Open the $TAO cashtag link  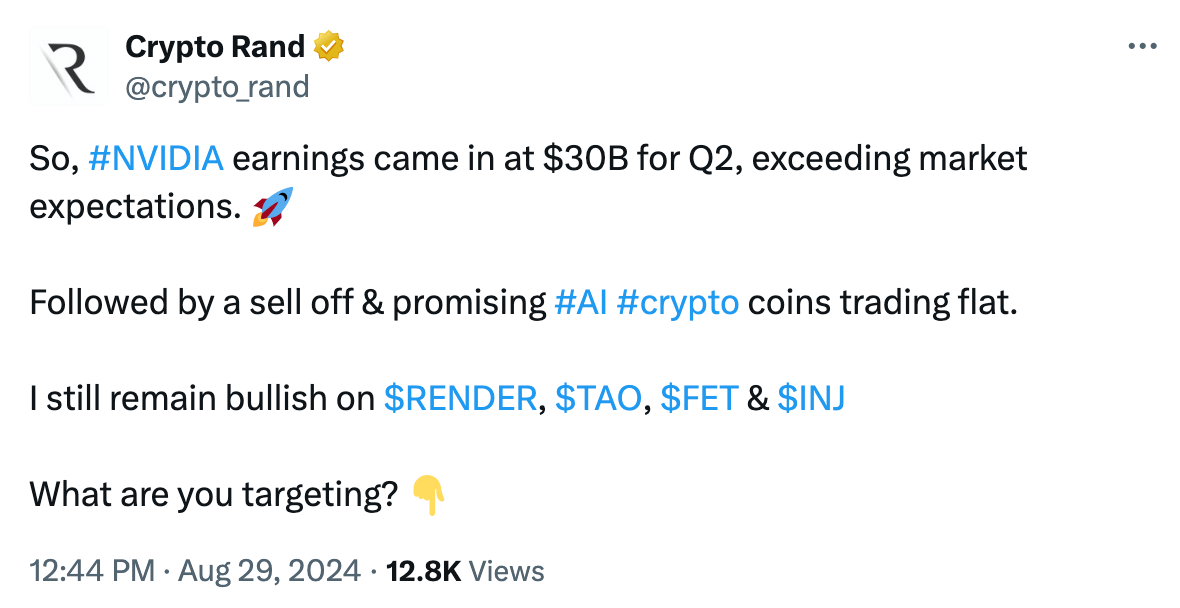pyautogui.click(x=597, y=398)
